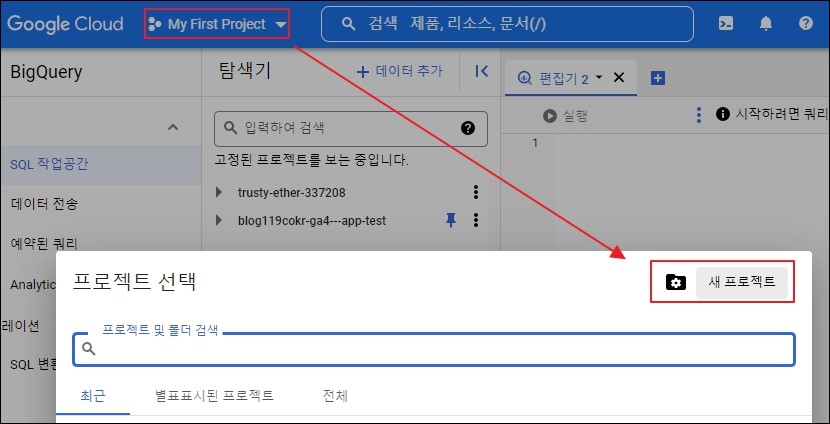This screenshot has height=424, width=830.
Task: Click the 프로젝트 및 폴더 검색 field
Action: tap(440, 349)
